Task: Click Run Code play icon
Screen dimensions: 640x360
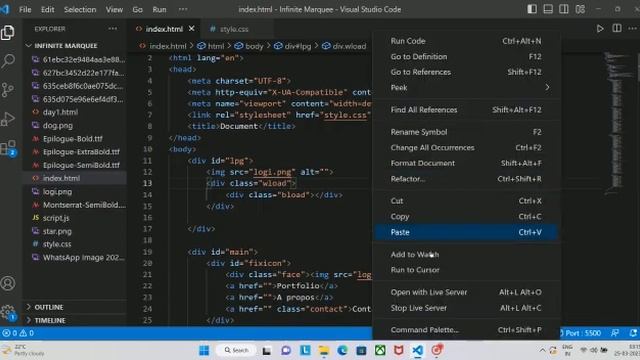Action: coord(600,29)
